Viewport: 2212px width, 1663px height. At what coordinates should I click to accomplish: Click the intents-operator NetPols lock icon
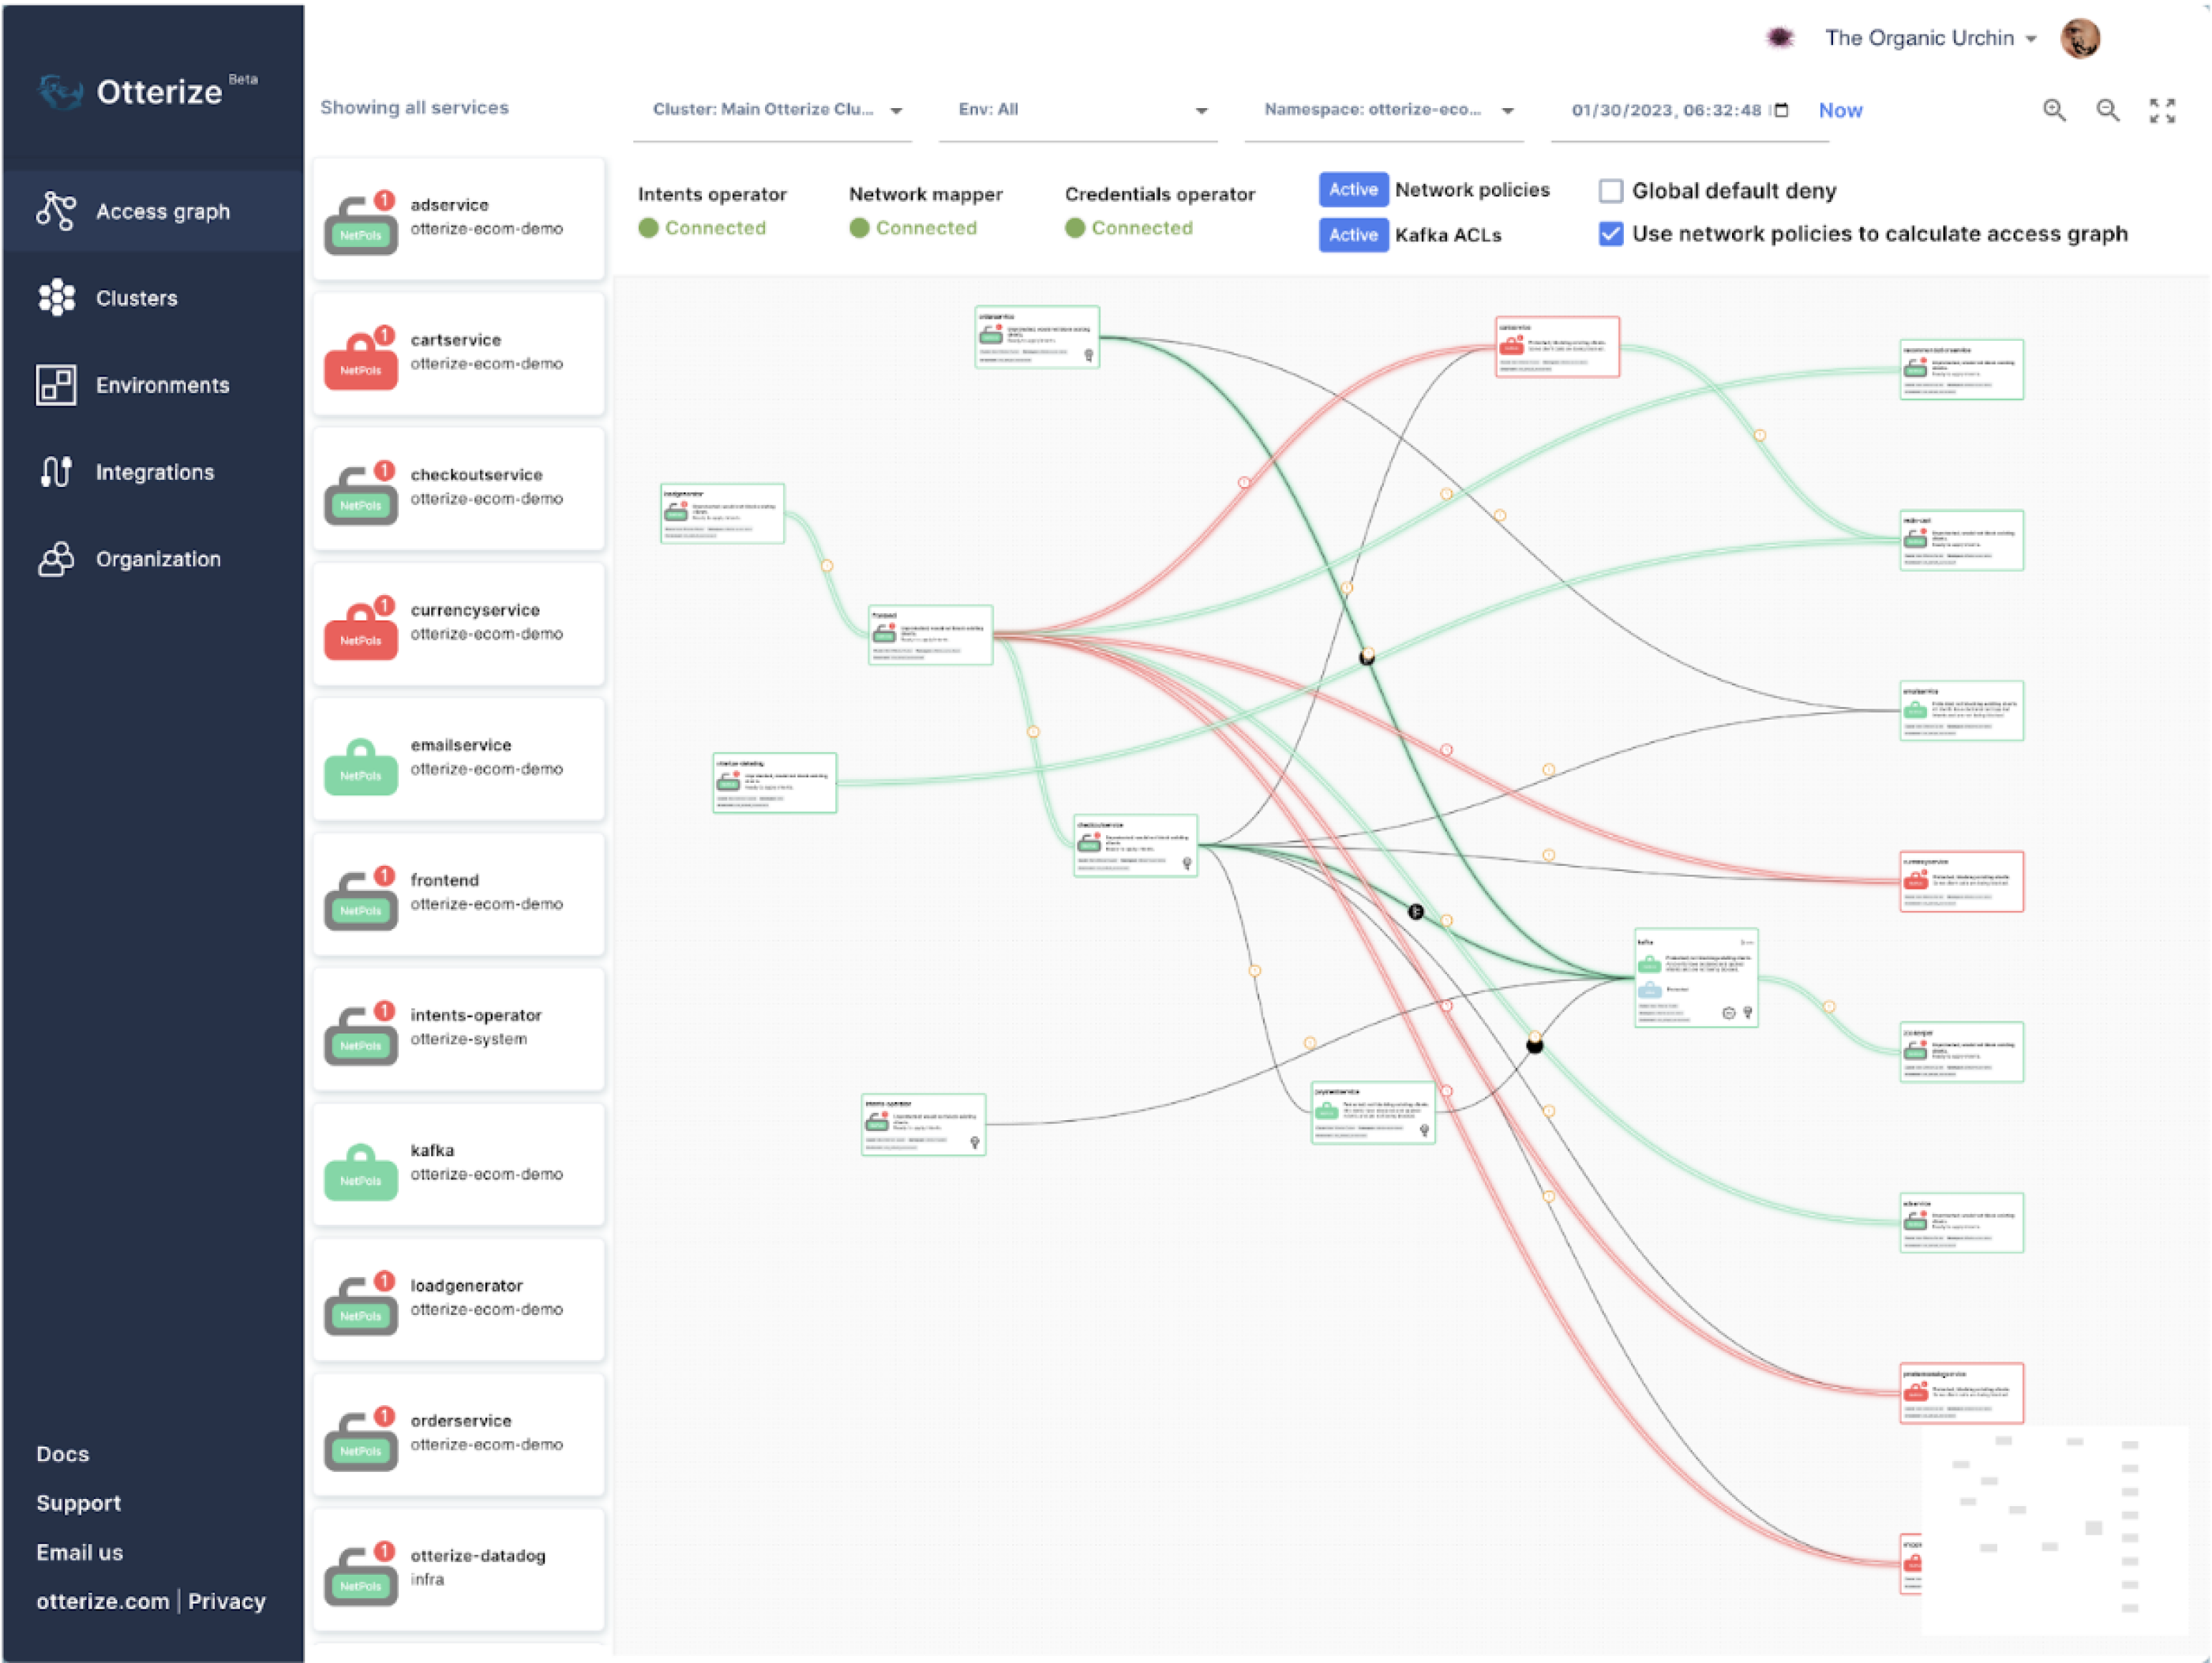(x=361, y=1033)
